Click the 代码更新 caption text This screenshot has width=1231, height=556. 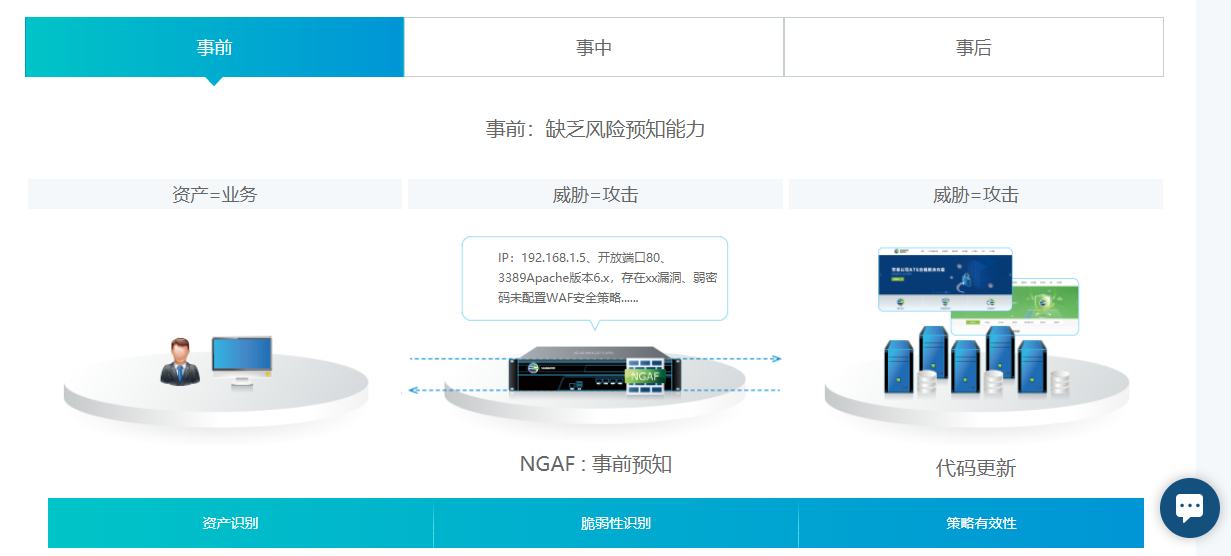(x=975, y=468)
